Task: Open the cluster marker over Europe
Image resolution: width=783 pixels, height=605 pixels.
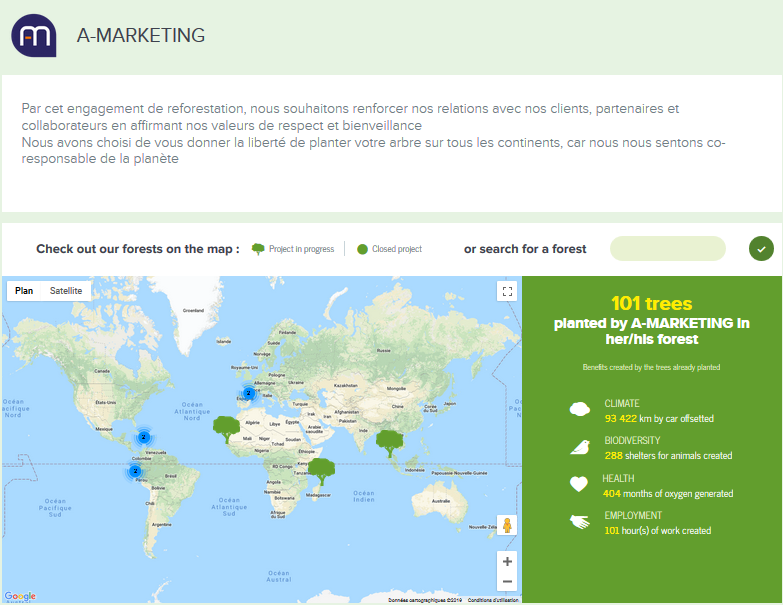Action: click(249, 393)
